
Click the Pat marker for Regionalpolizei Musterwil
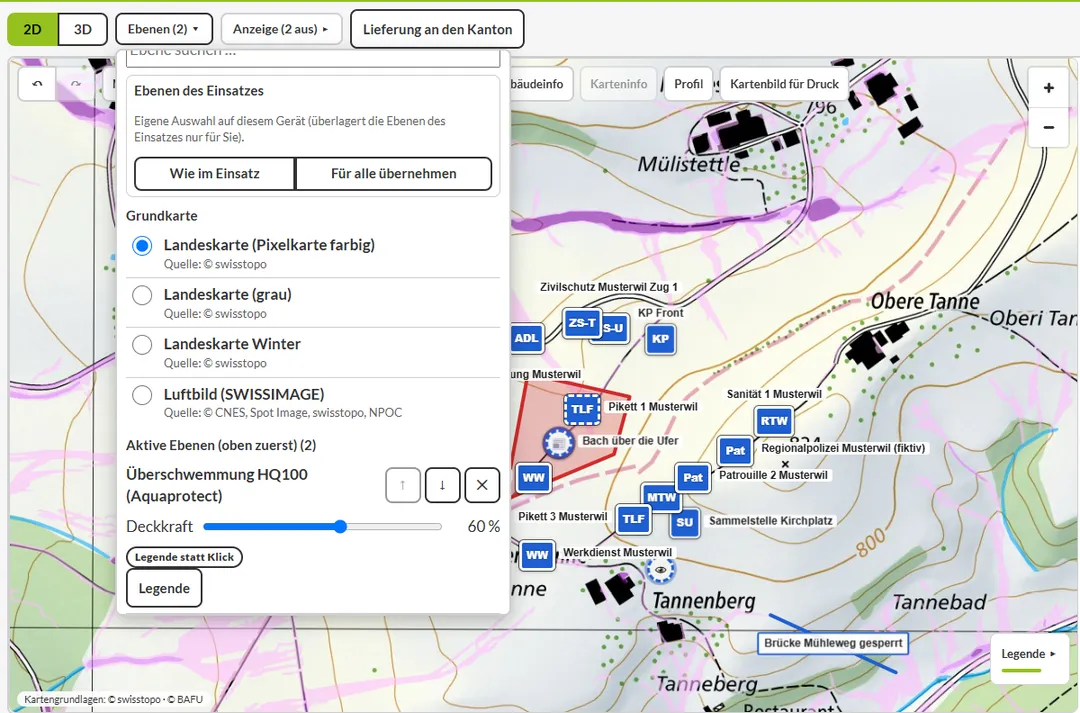pyautogui.click(x=735, y=451)
